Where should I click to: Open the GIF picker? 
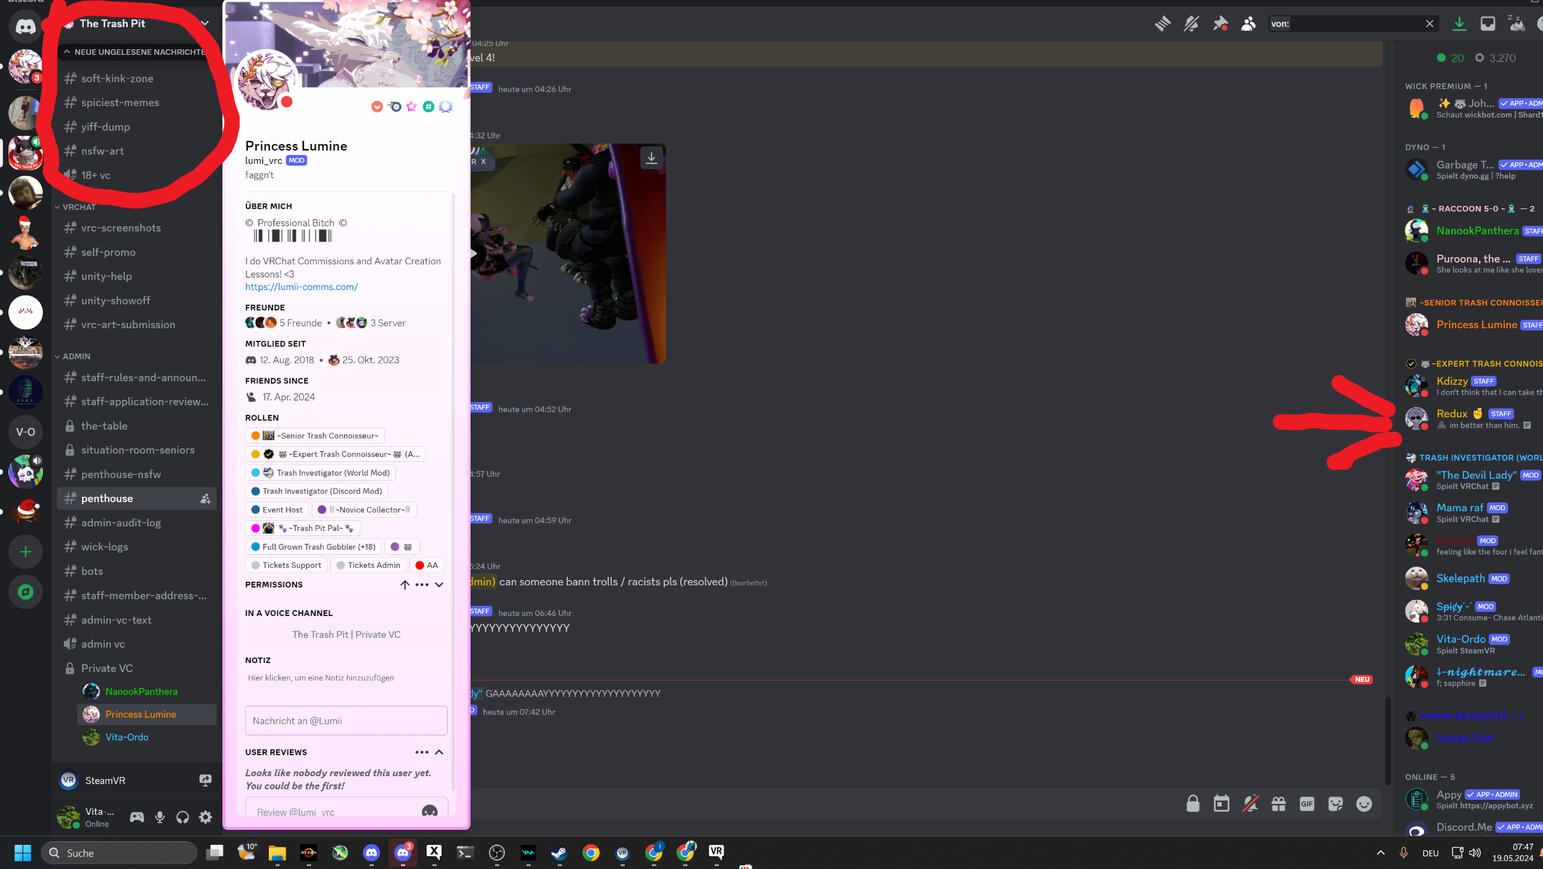(x=1307, y=804)
